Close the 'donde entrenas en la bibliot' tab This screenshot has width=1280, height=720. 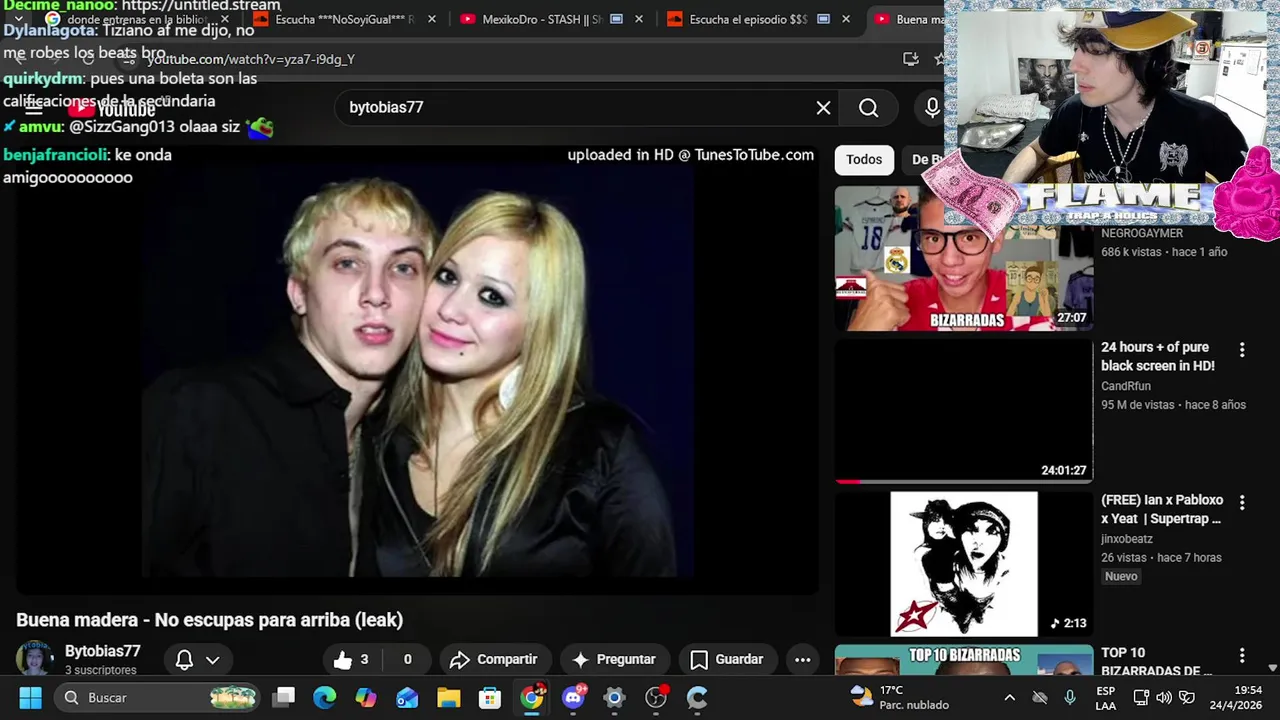coord(224,19)
